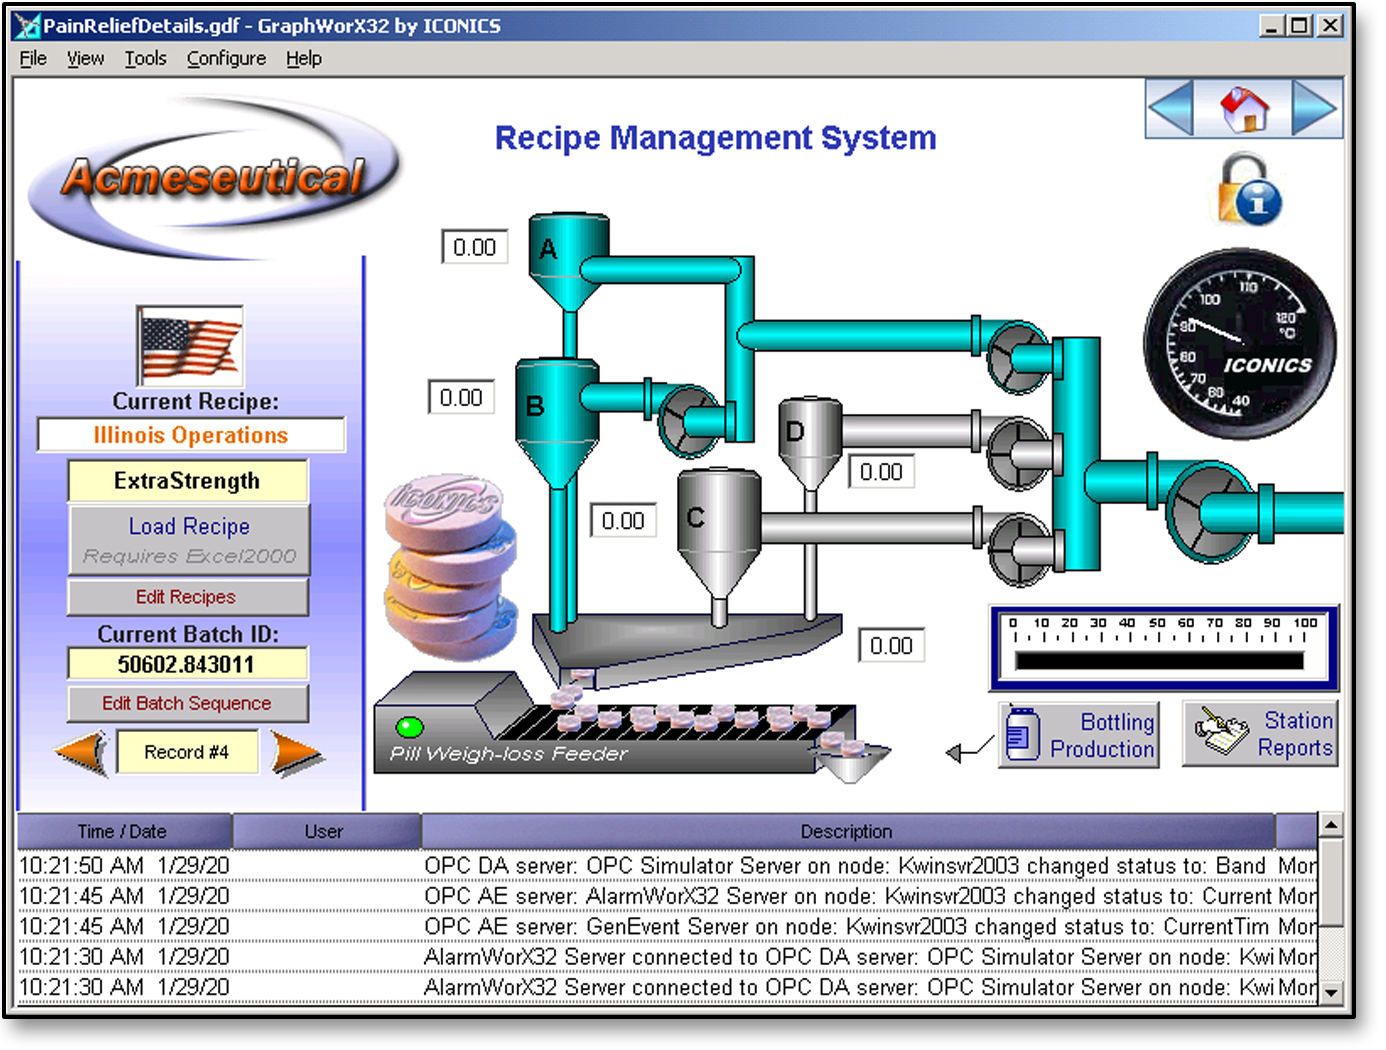
Task: Click the Illinois Operations field
Action: click(191, 435)
